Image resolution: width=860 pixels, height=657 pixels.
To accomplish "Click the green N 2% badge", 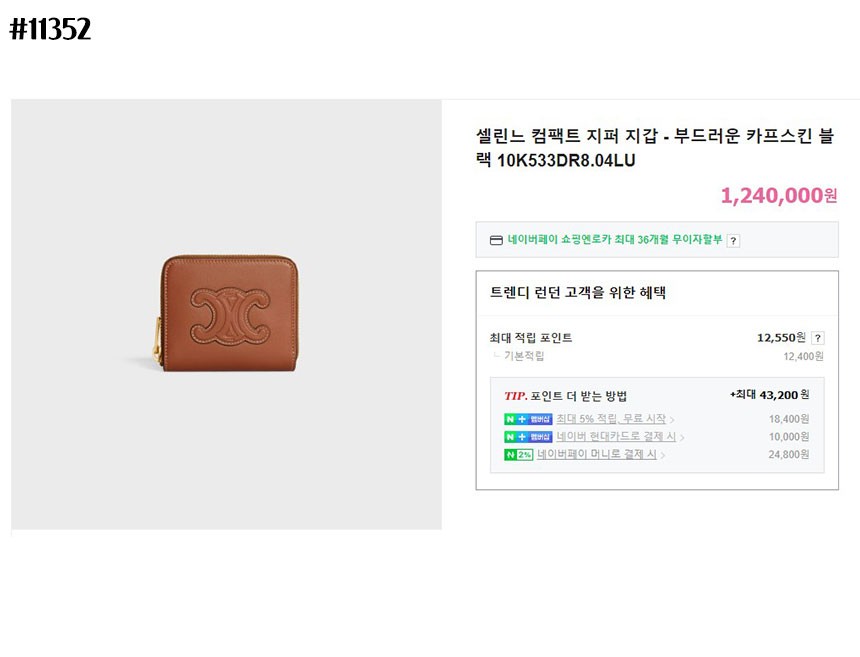I will [x=518, y=455].
